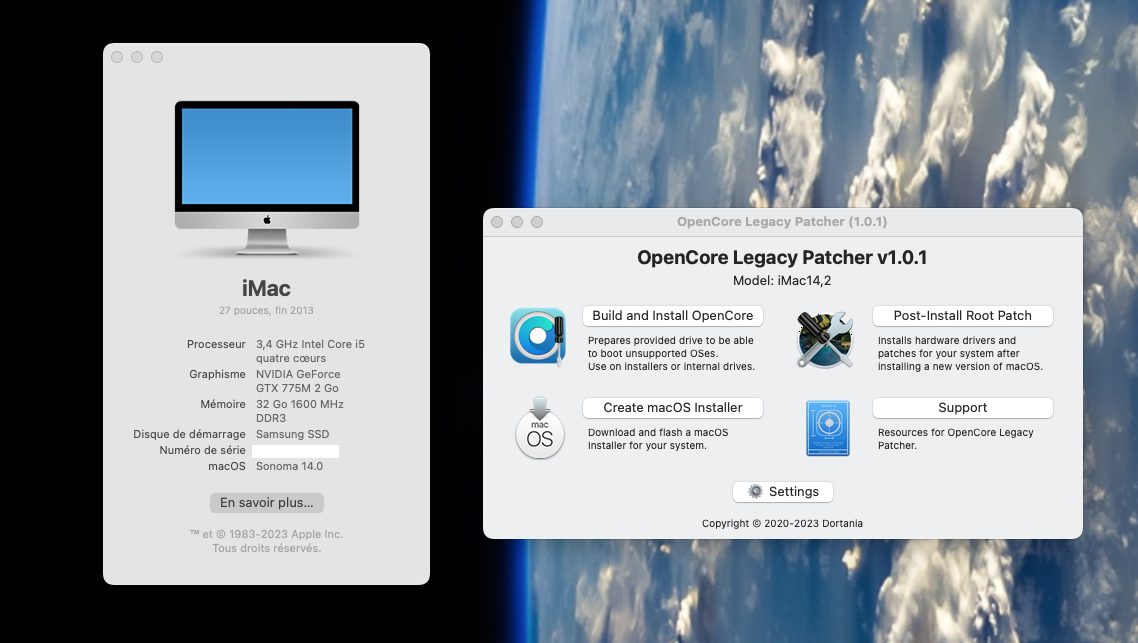Zoom the About This Mac window

(x=157, y=57)
